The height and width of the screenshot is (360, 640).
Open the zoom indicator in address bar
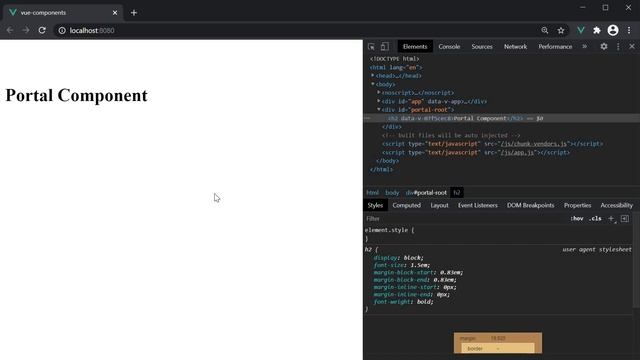[x=544, y=30]
